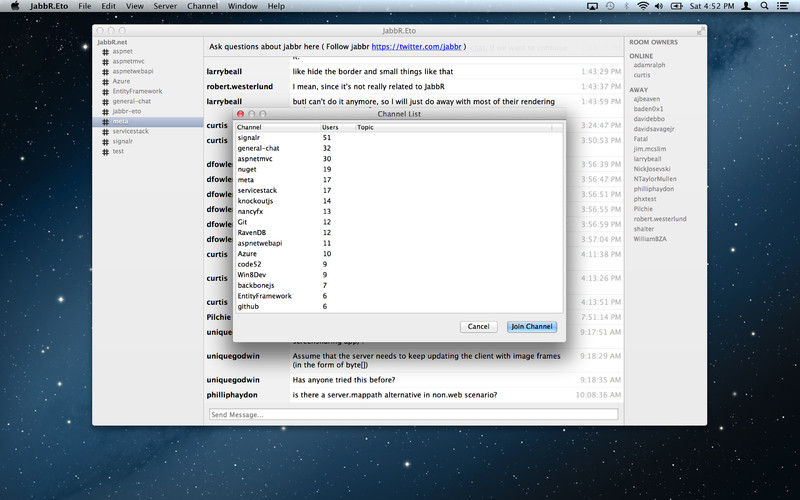Select EntityFramework row in Channel List
The width and height of the screenshot is (800, 500).
399,296
